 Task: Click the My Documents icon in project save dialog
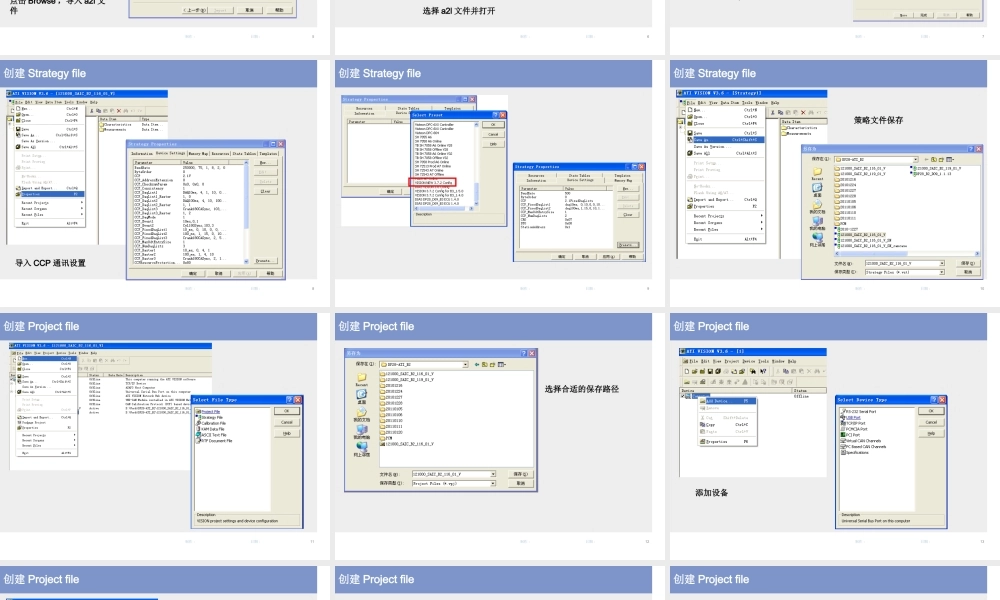click(361, 415)
